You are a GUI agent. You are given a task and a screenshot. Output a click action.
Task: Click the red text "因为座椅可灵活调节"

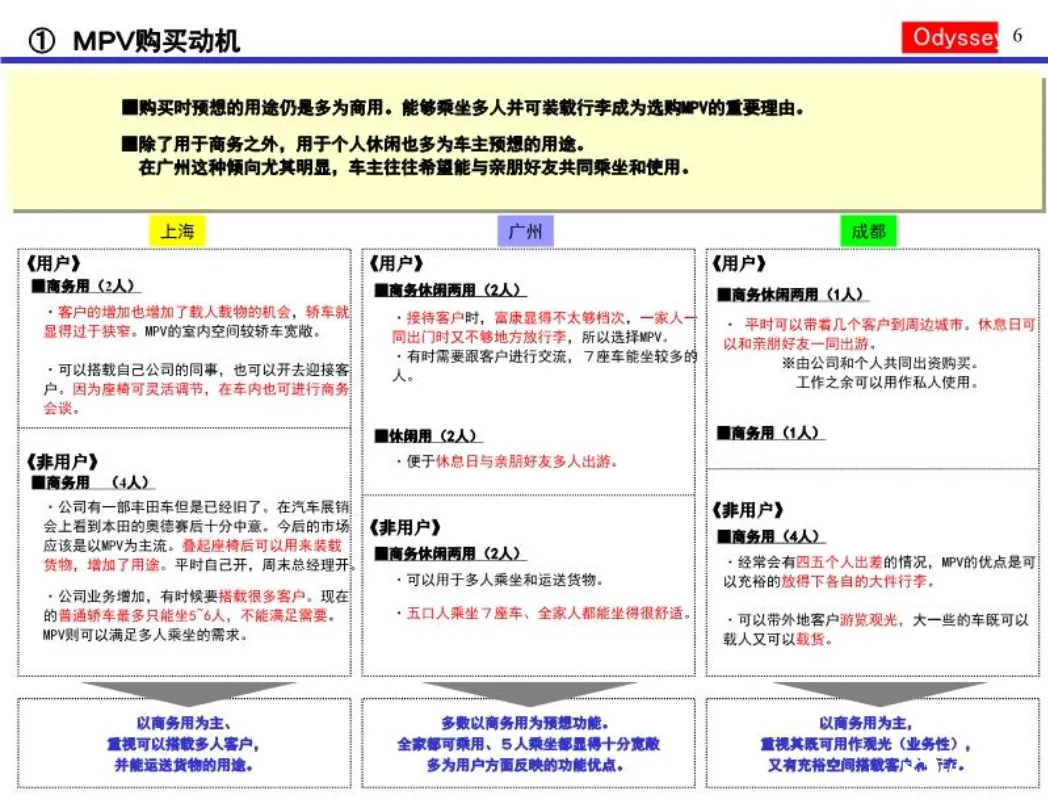[x=137, y=389]
